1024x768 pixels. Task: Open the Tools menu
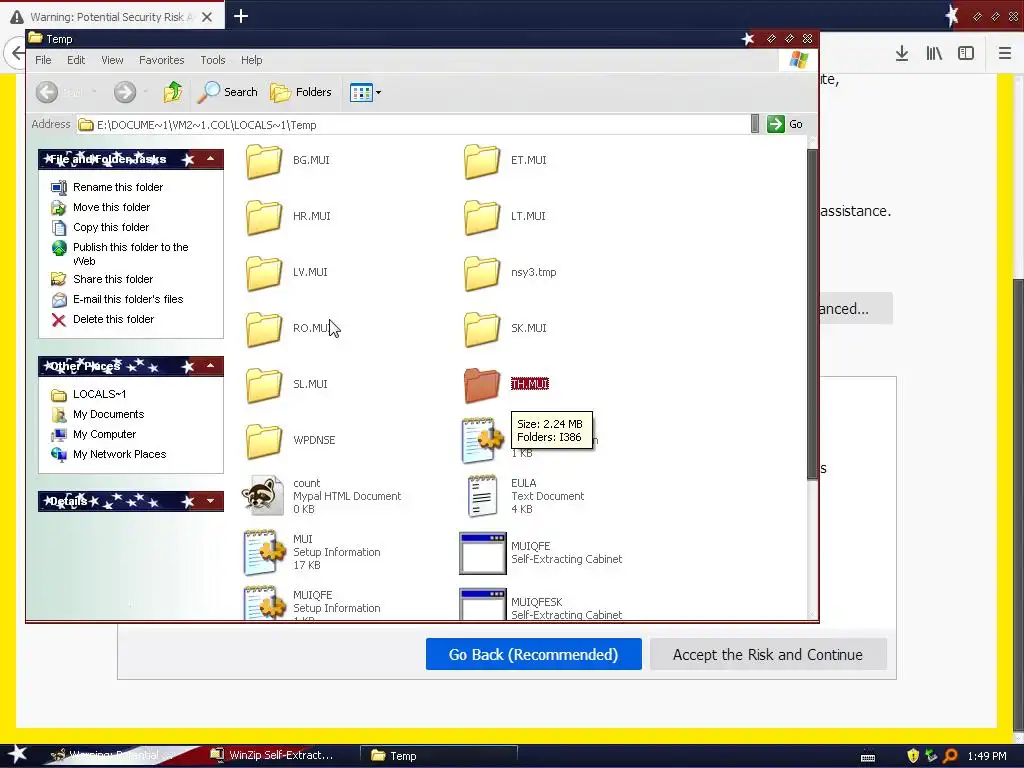212,60
